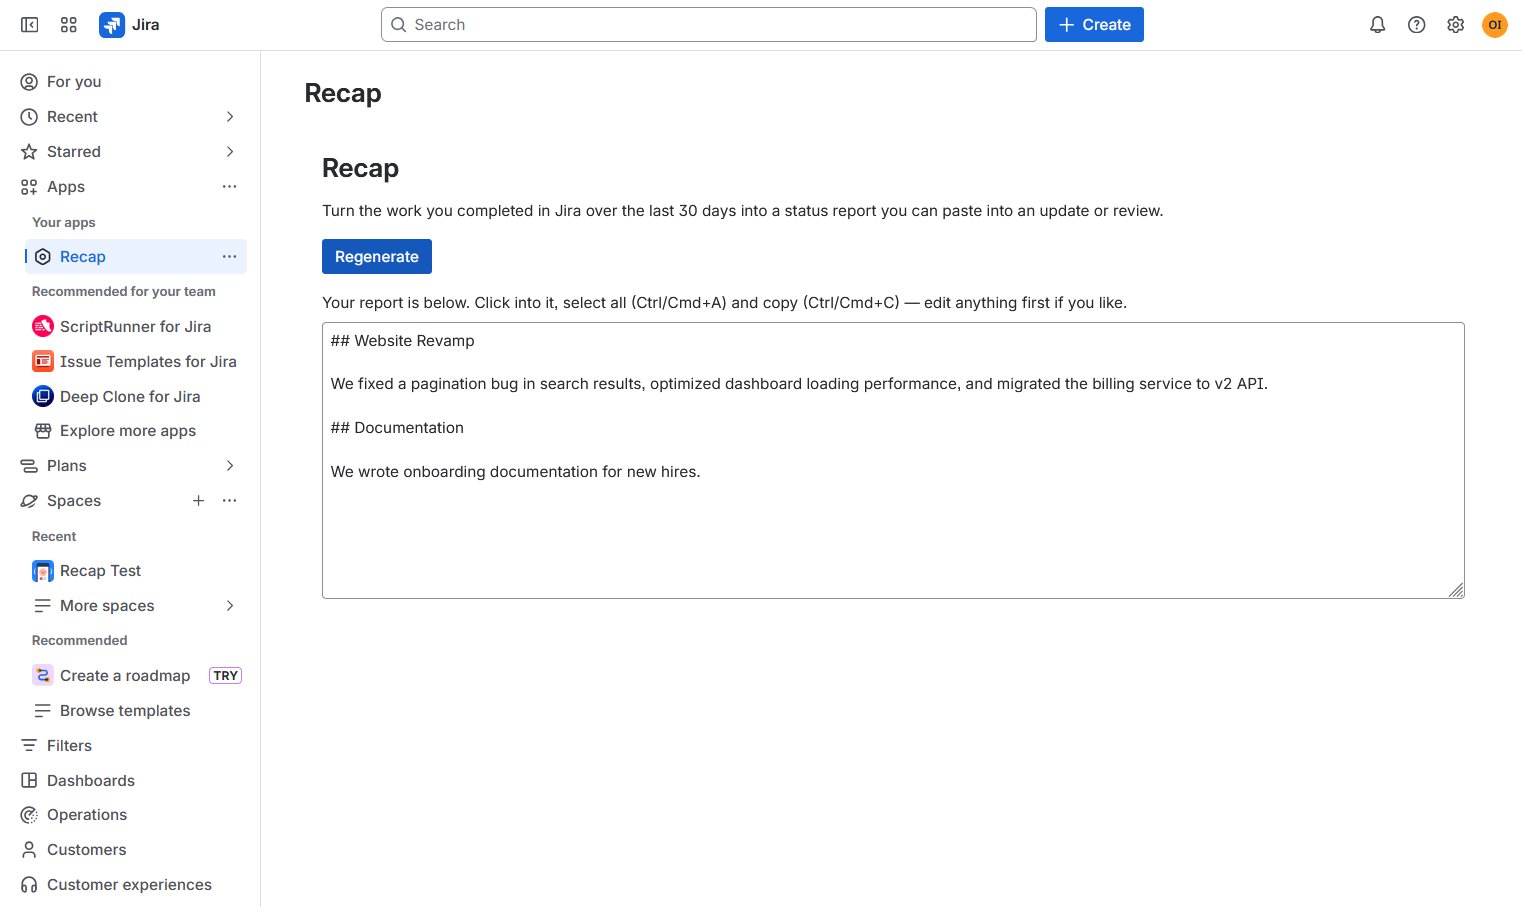This screenshot has width=1522, height=907.
Task: Collapse the sidebar with the panel icon
Action: (30, 25)
